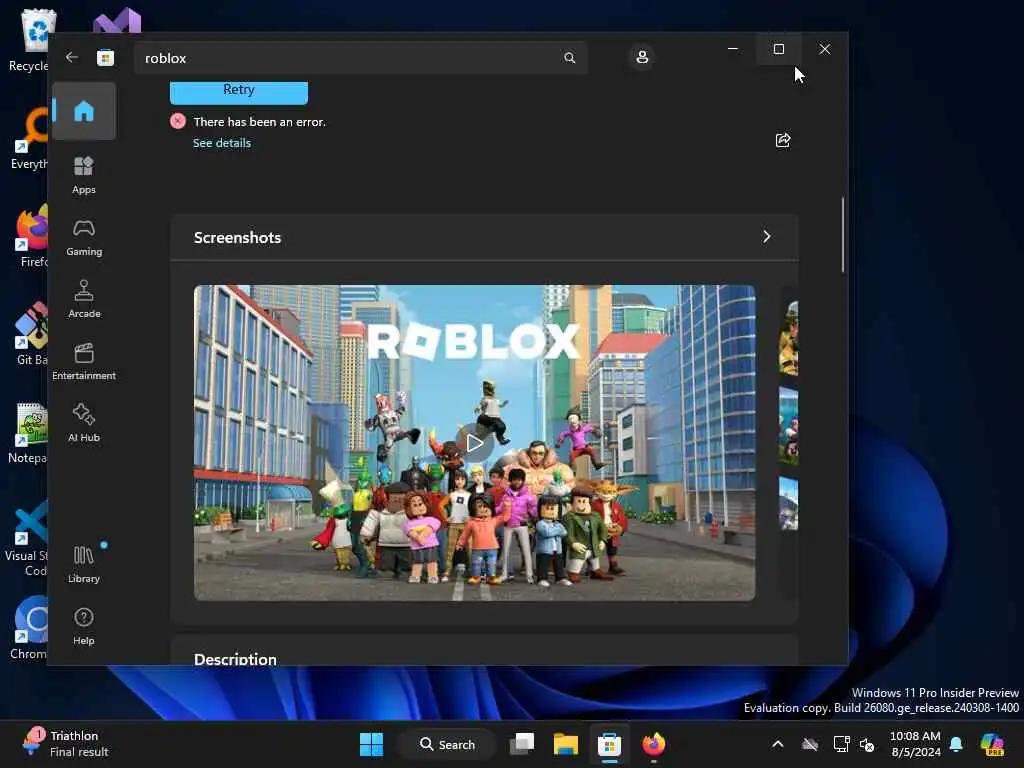Open Task View from the taskbar
Image resolution: width=1024 pixels, height=768 pixels.
tap(522, 744)
